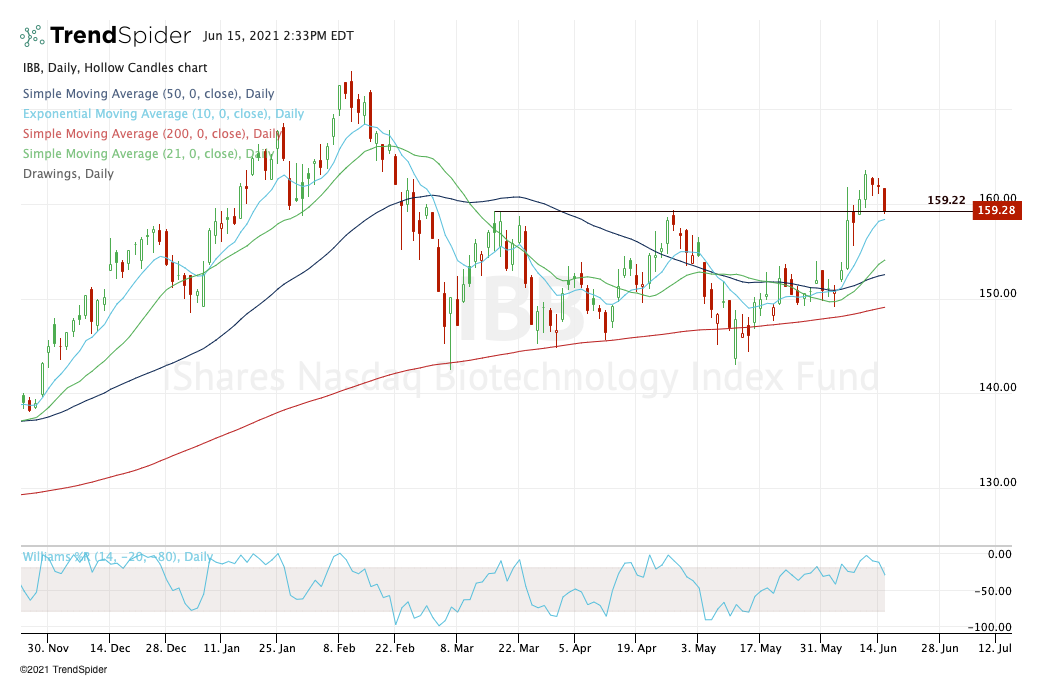Click the '©2021 TrendSpider' copyright text
The height and width of the screenshot is (679, 1042).
coord(63,670)
